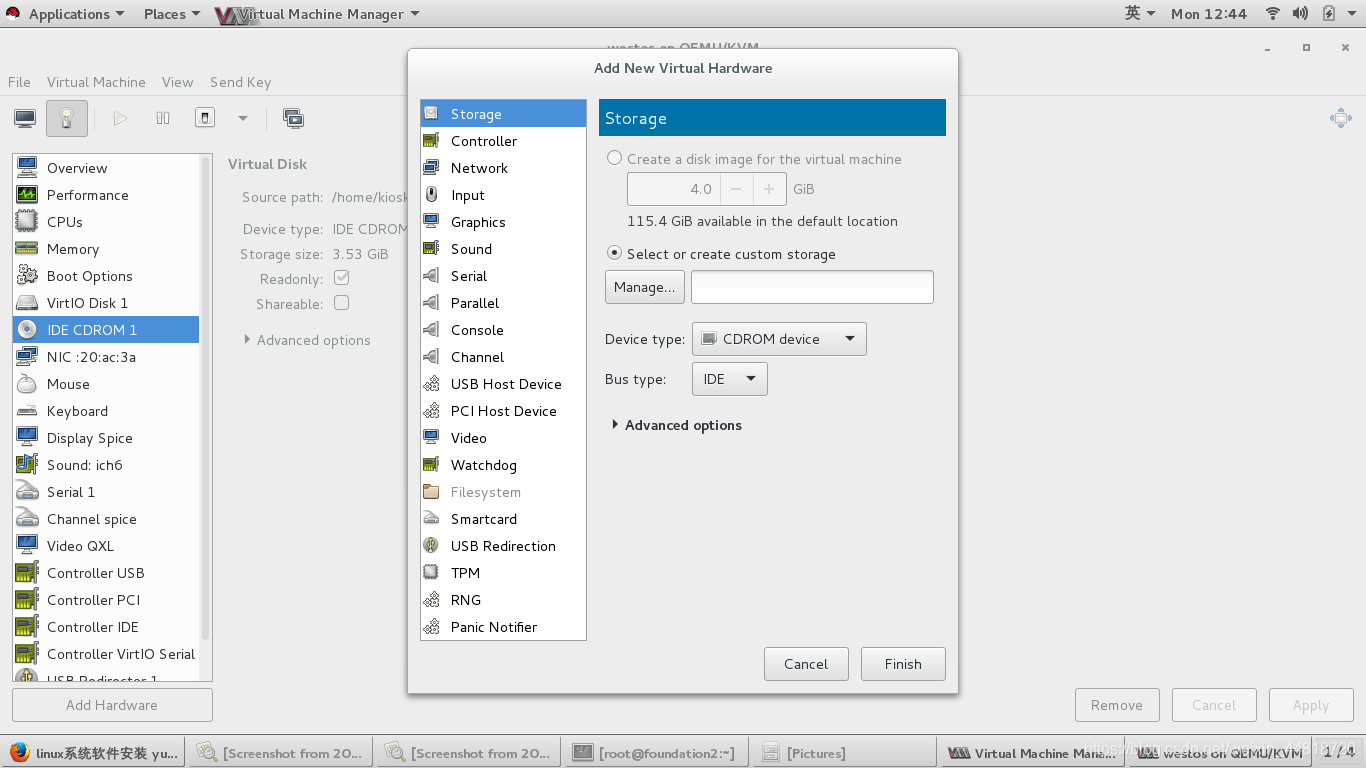Select Create a disk image radio button

pyautogui.click(x=615, y=158)
